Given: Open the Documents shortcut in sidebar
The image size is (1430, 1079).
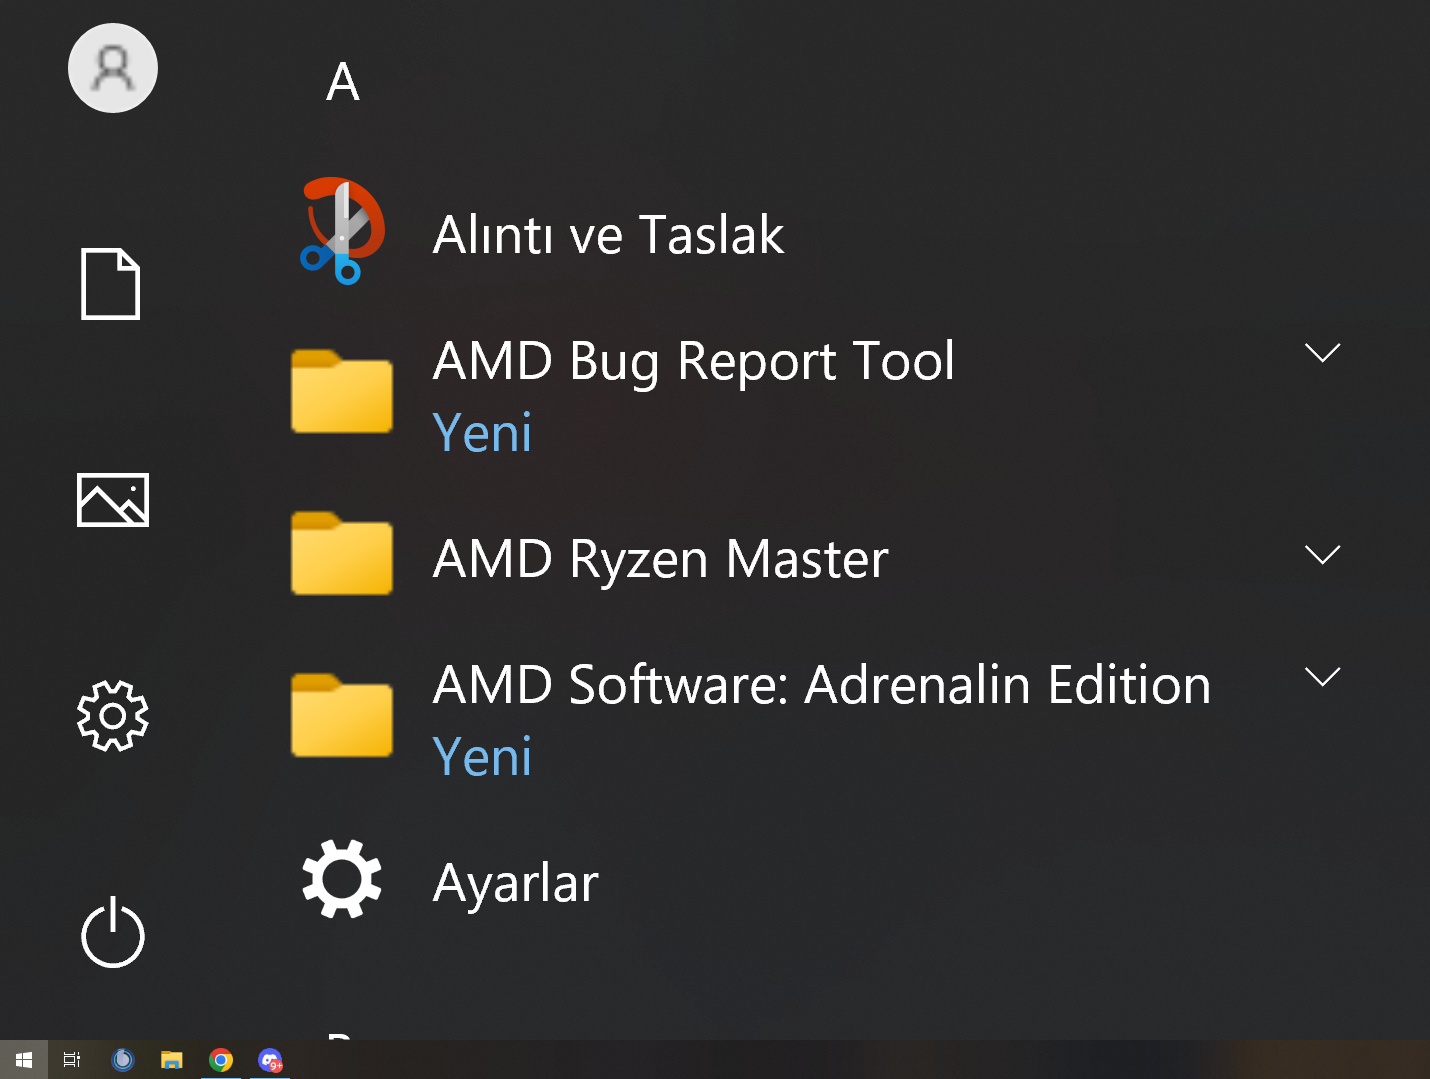Looking at the screenshot, I should [110, 284].
